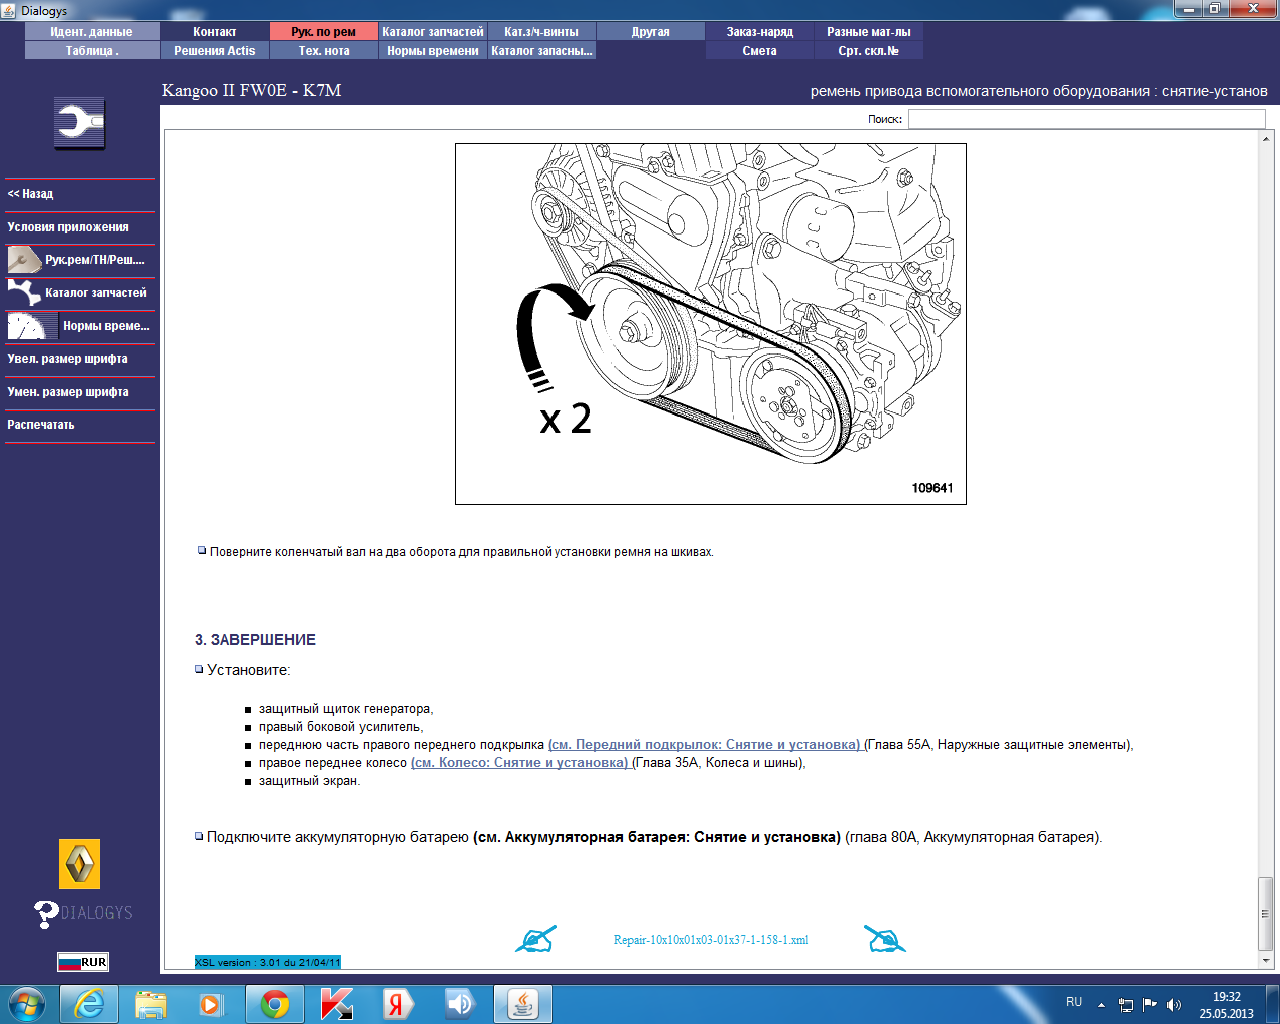Switch to Java Dialogys taskbar icon
This screenshot has height=1024, width=1280.
523,1004
